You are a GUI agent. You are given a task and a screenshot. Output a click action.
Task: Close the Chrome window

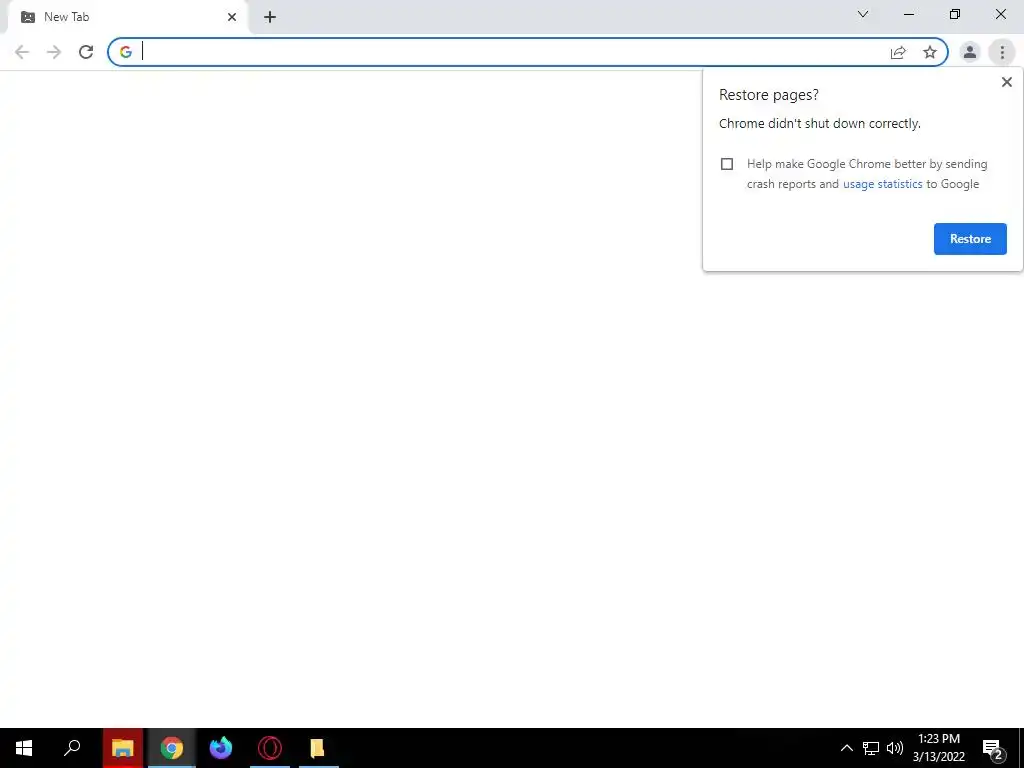(1000, 14)
